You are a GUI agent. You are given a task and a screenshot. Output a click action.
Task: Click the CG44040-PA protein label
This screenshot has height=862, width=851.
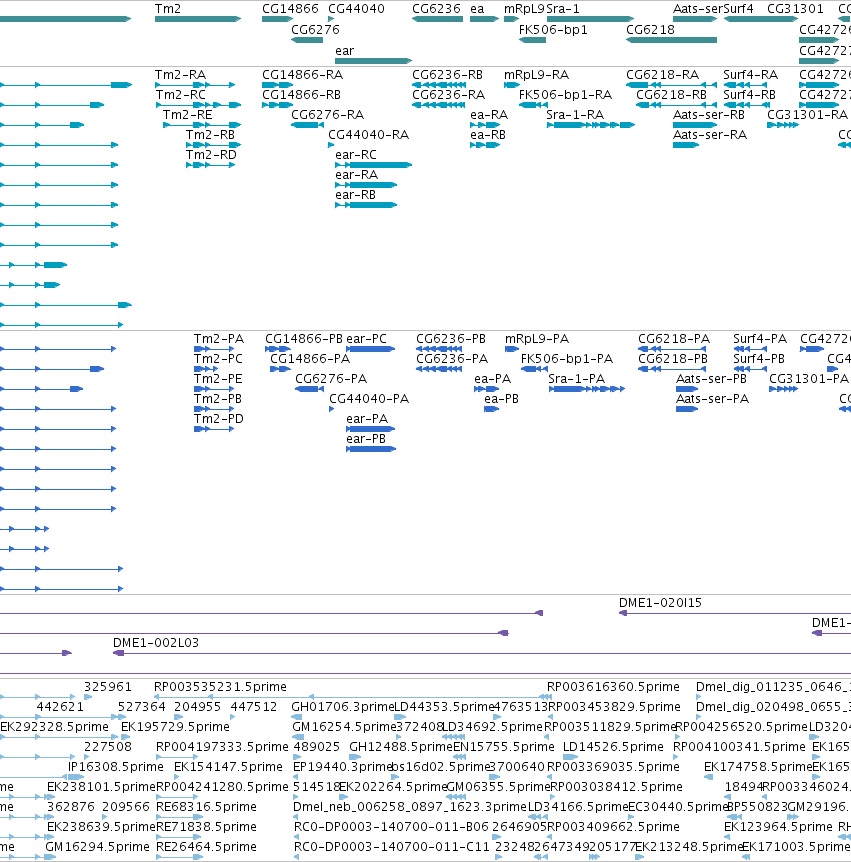tap(369, 399)
